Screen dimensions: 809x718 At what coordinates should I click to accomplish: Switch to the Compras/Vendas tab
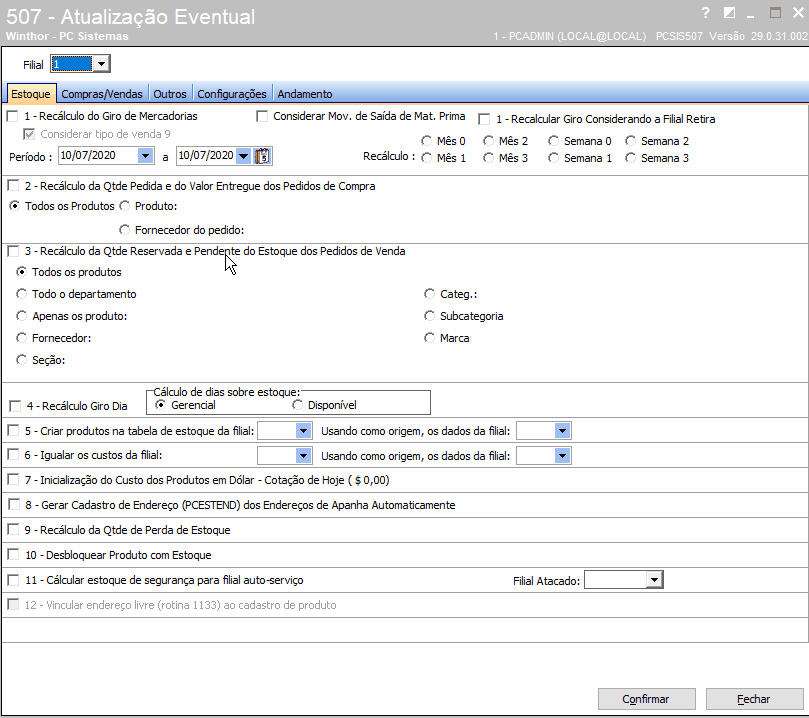102,94
